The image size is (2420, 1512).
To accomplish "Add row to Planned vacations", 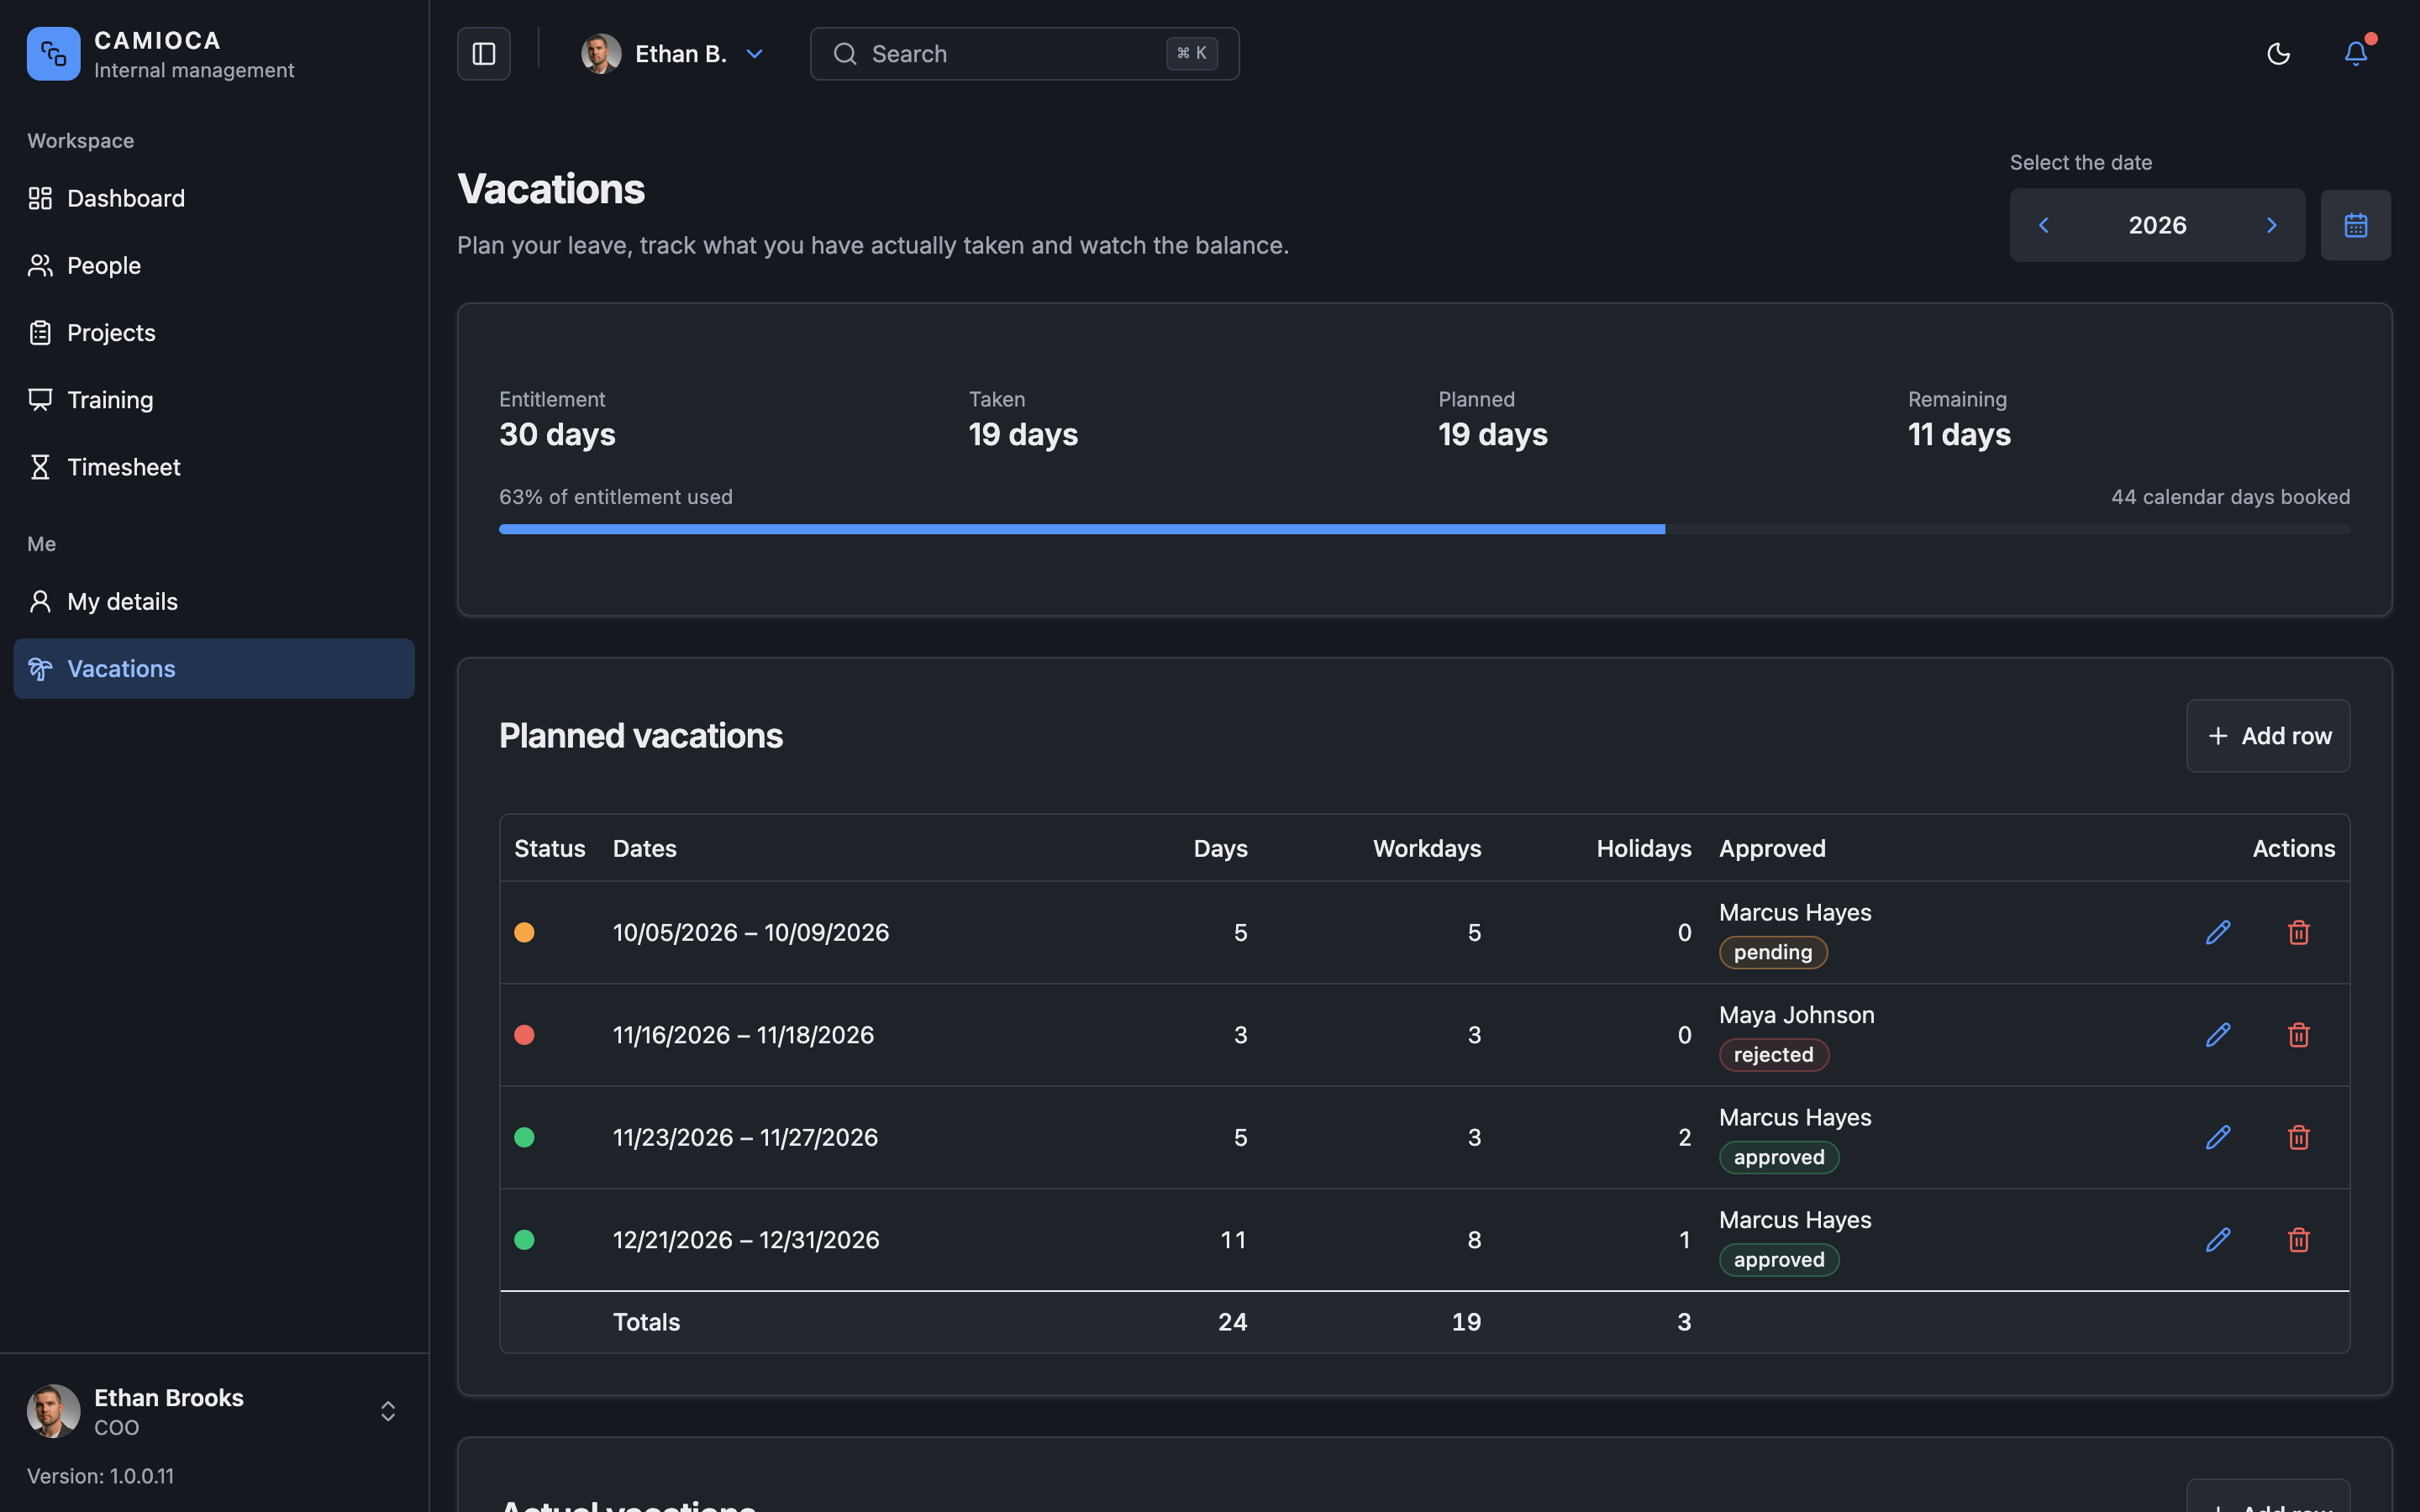I will coord(2268,736).
